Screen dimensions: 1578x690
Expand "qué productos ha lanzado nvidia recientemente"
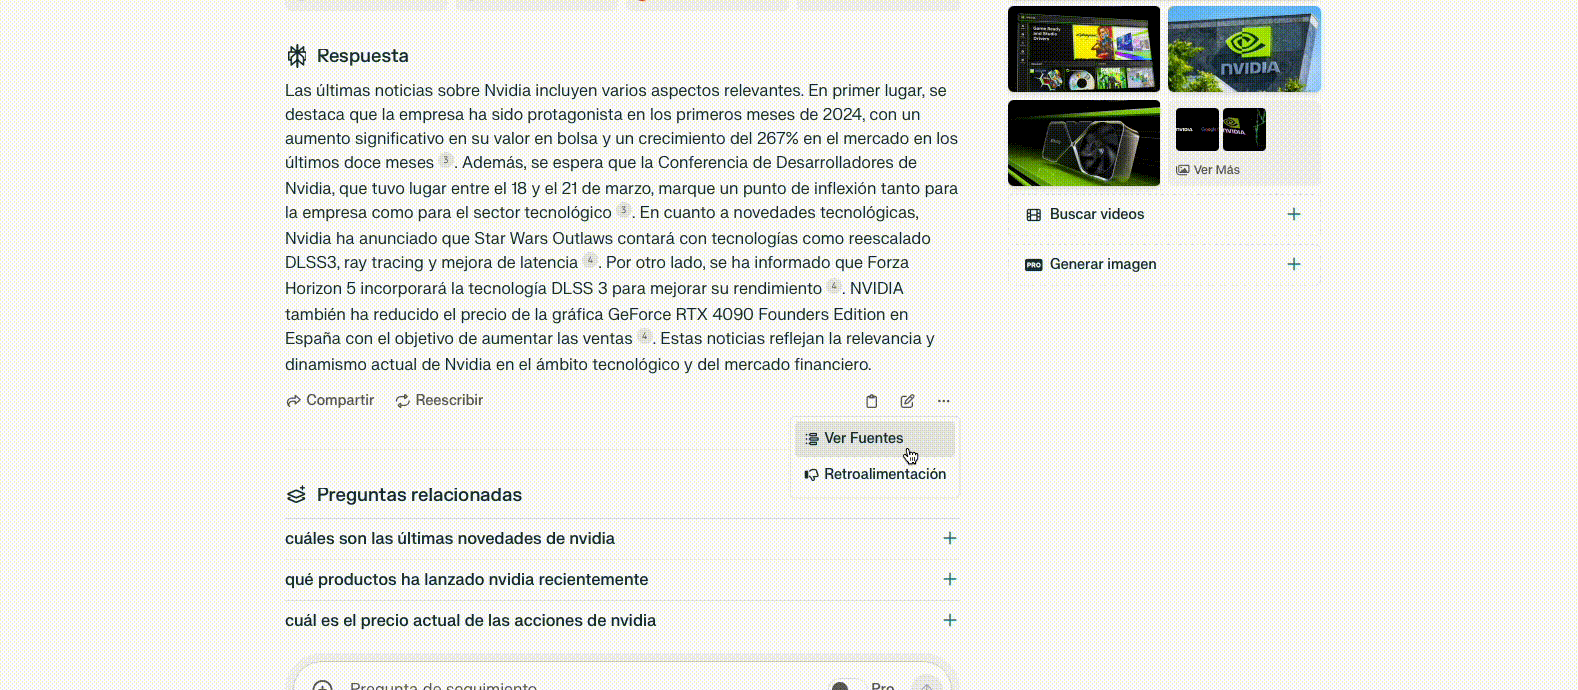[x=621, y=579]
